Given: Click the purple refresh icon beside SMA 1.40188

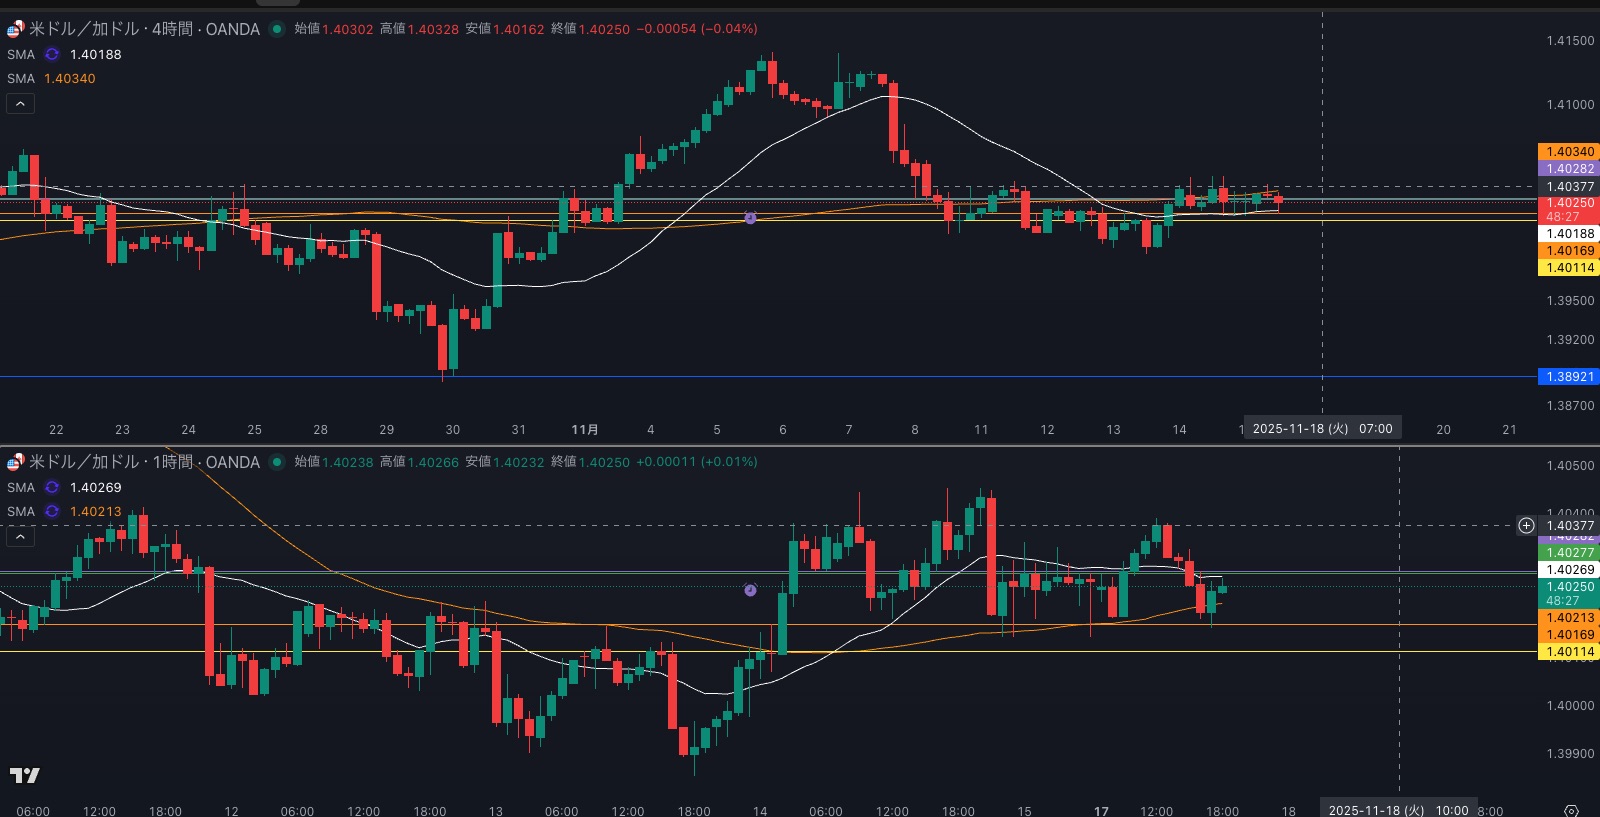Looking at the screenshot, I should coord(52,55).
